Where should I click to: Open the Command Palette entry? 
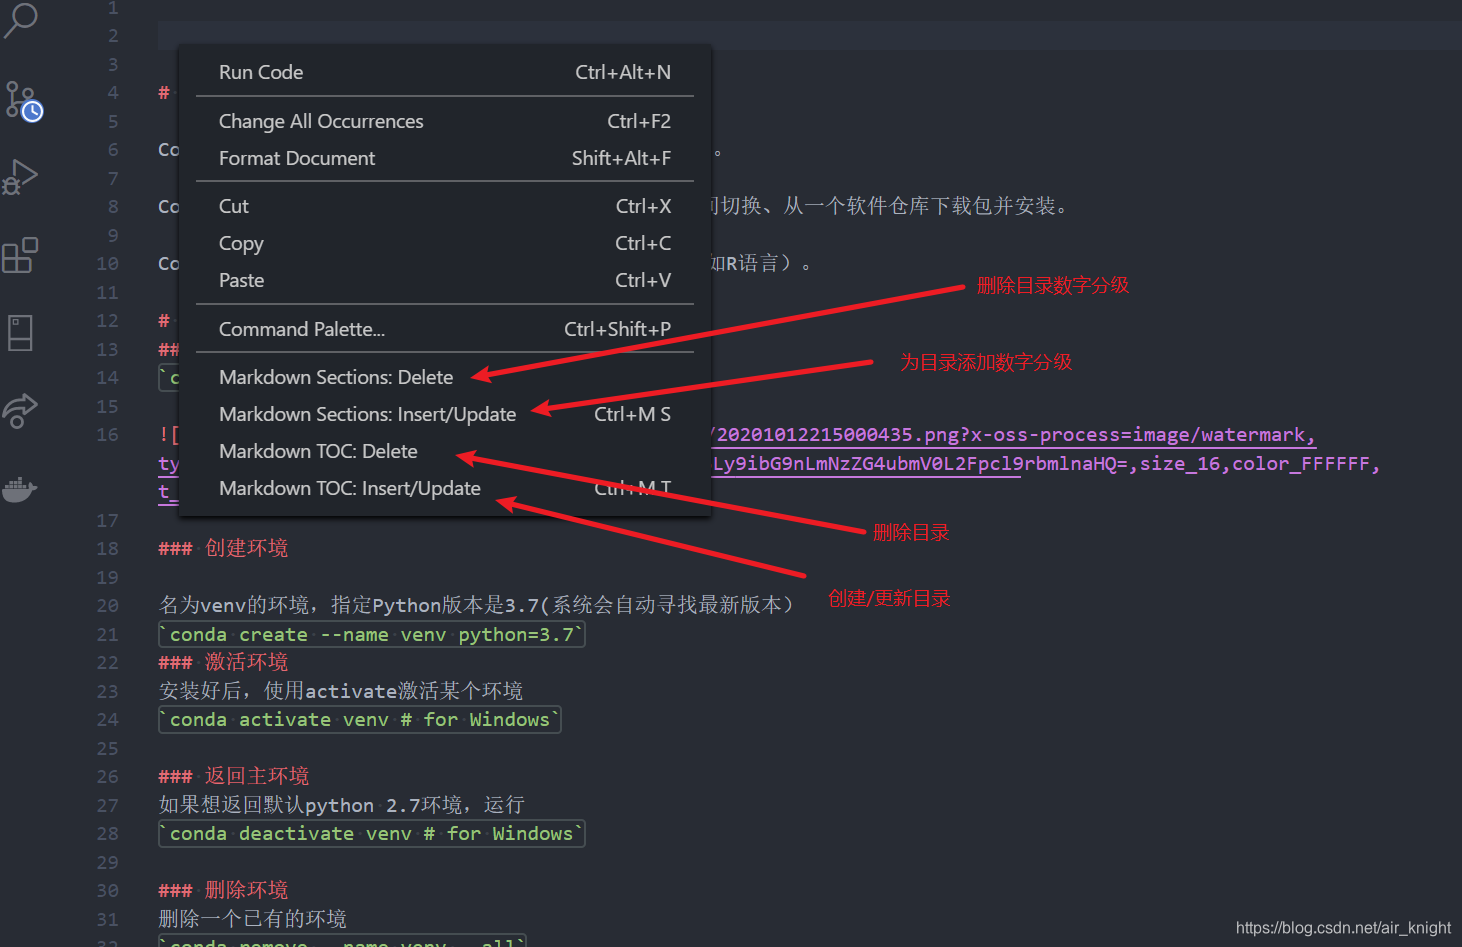point(301,328)
